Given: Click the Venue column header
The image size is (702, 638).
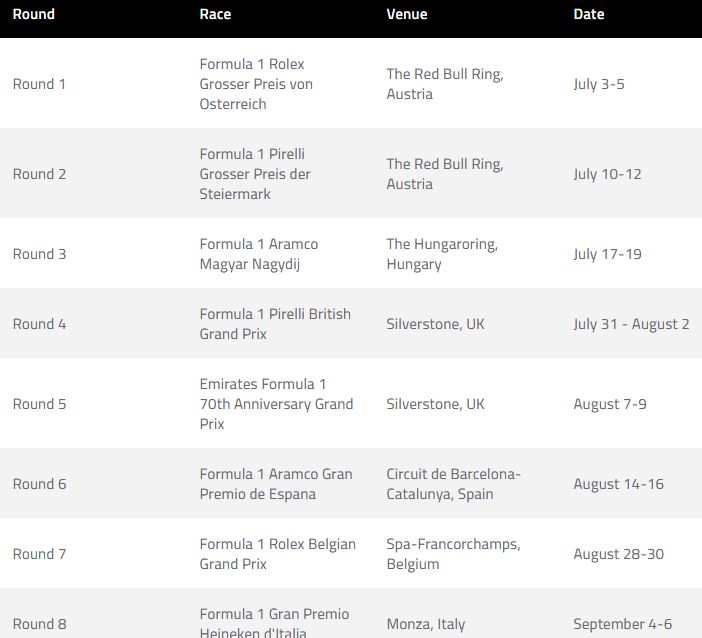Looking at the screenshot, I should (407, 14).
